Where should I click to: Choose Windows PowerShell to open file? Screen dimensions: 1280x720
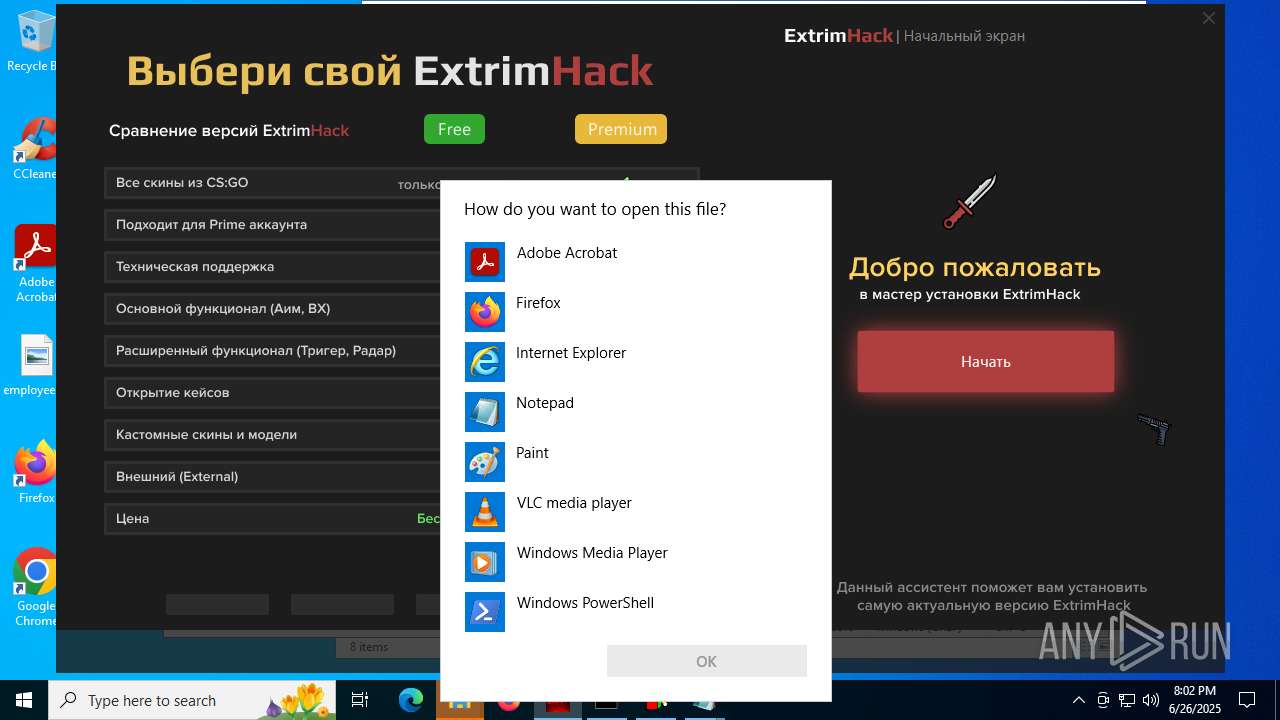[x=636, y=612]
